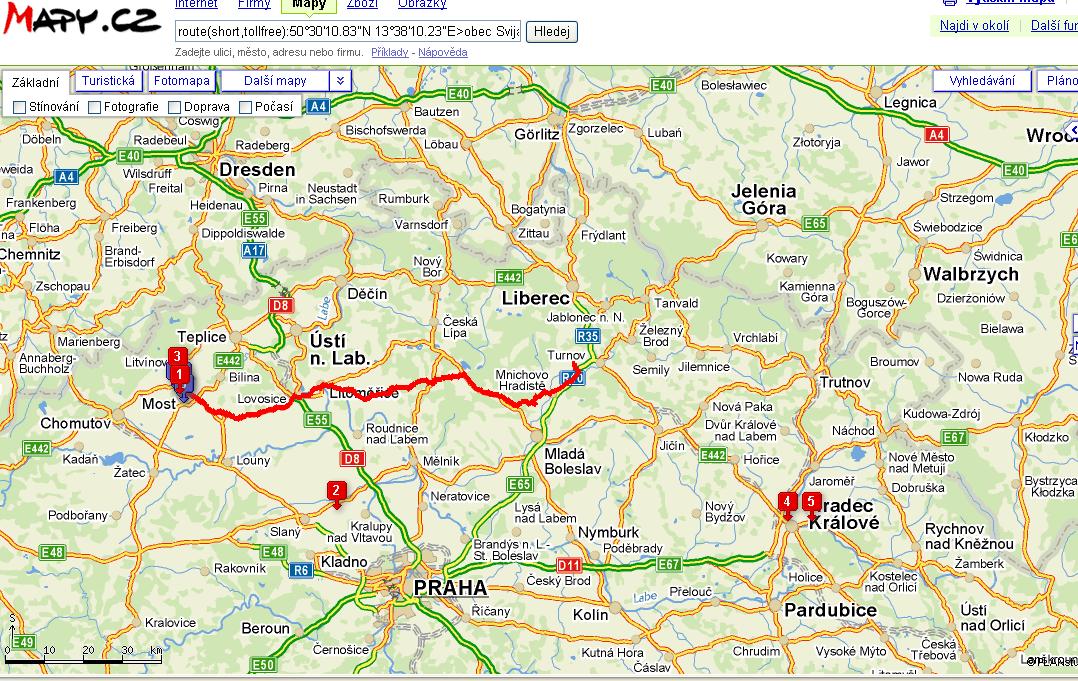Turn on the Počasí weather checkbox
Screen dimensions: 1078x681
pos(246,107)
